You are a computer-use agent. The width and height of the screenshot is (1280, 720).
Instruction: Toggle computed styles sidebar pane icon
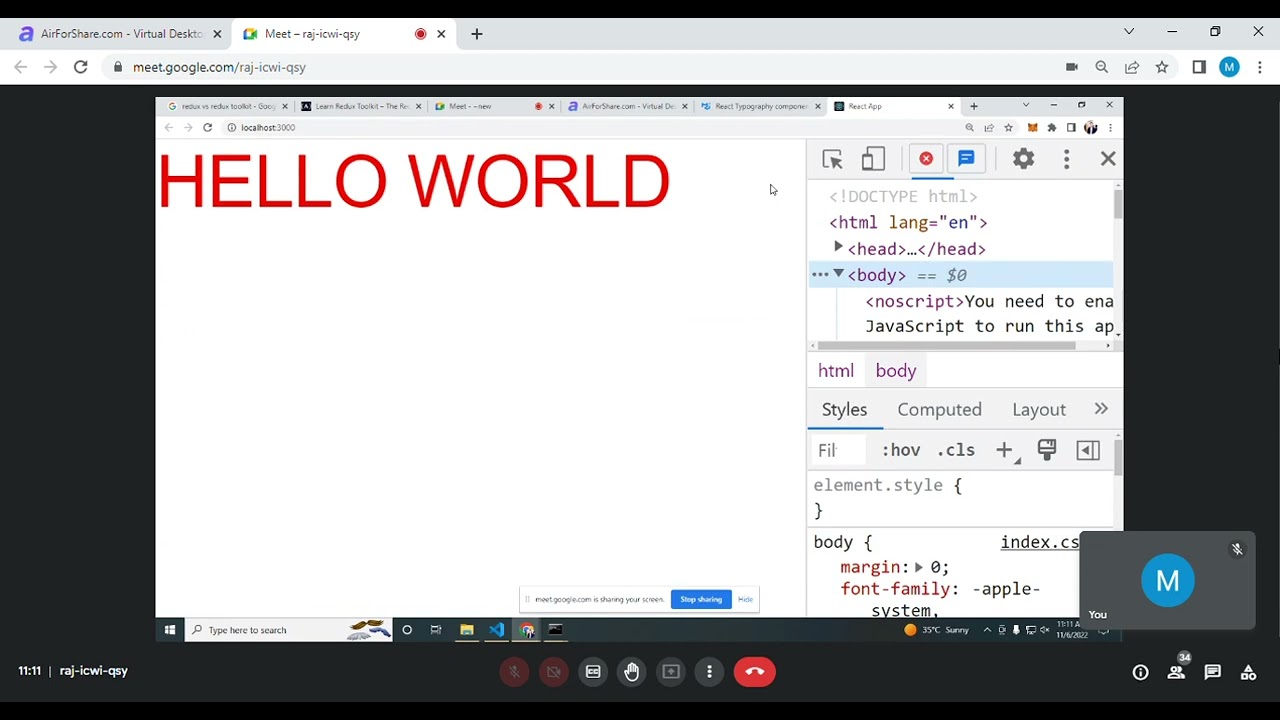[1088, 451]
